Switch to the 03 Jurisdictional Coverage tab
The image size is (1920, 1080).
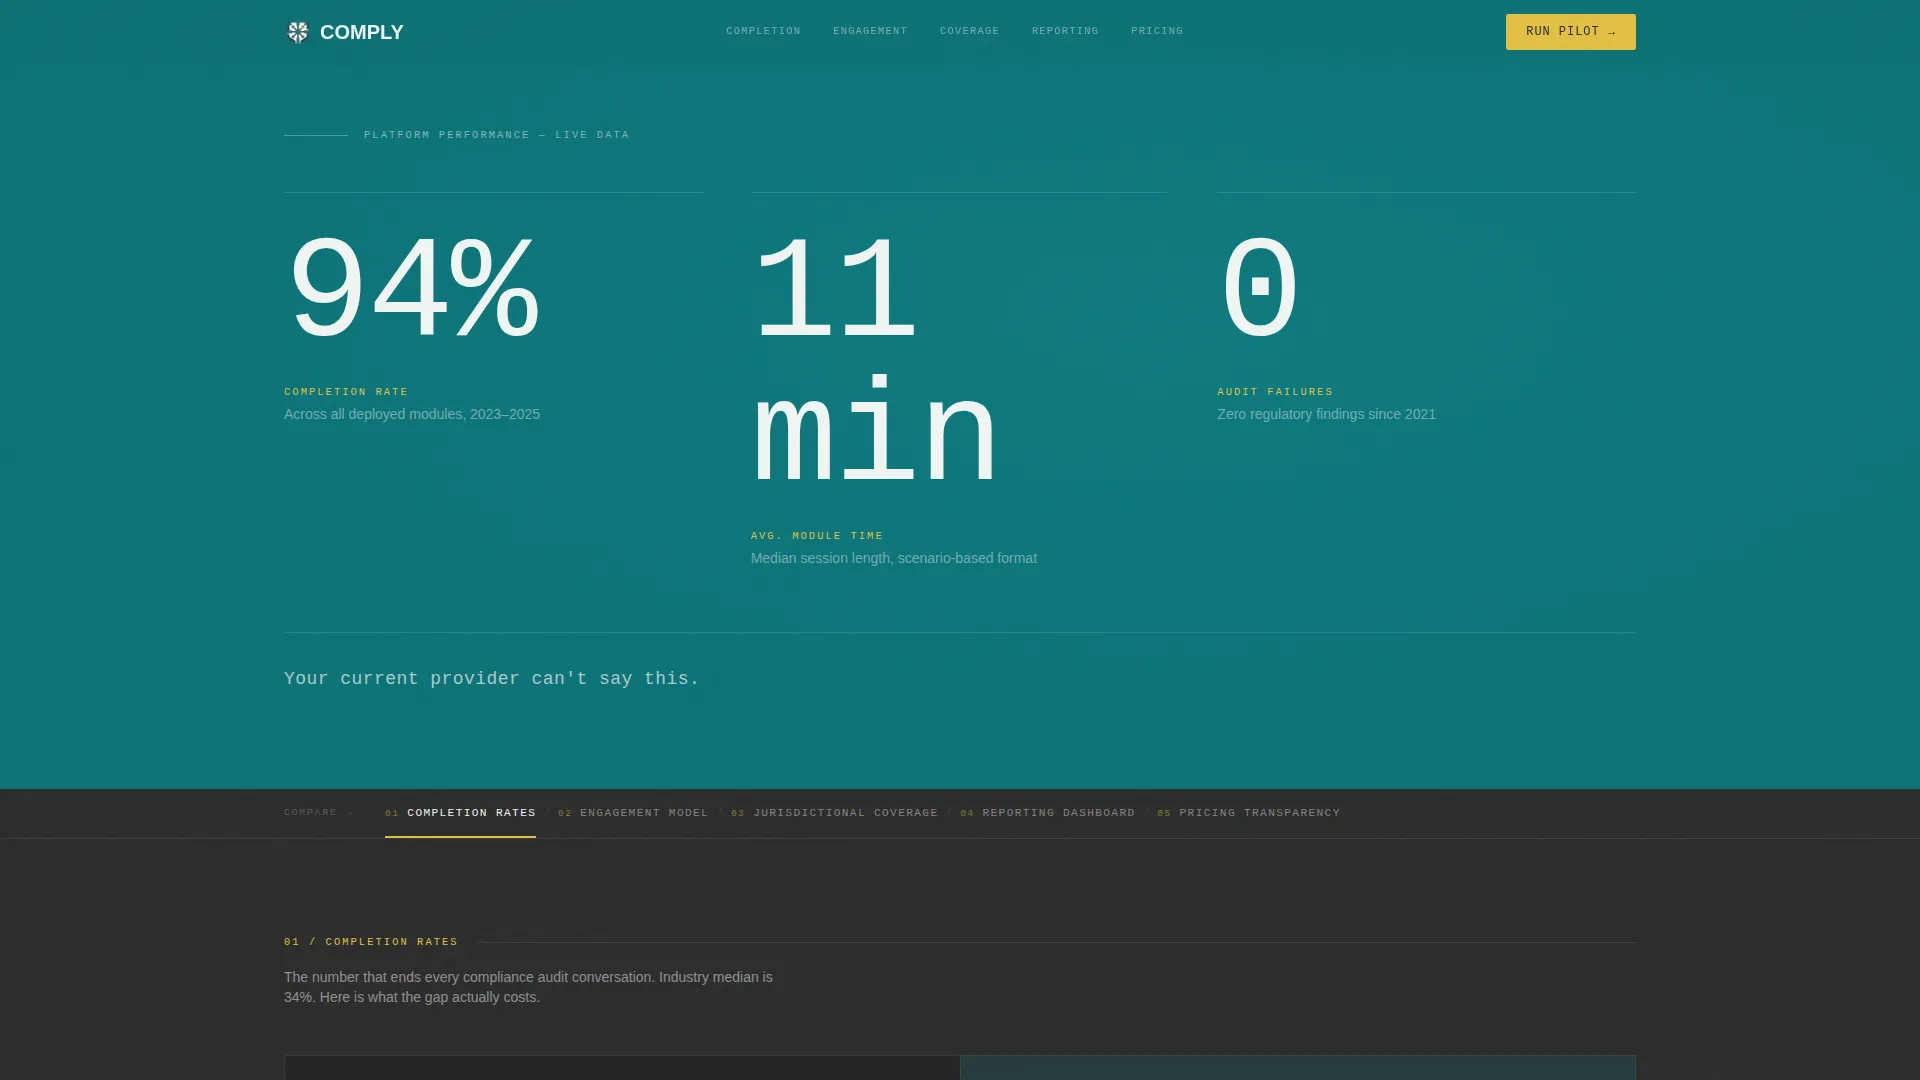pos(834,813)
